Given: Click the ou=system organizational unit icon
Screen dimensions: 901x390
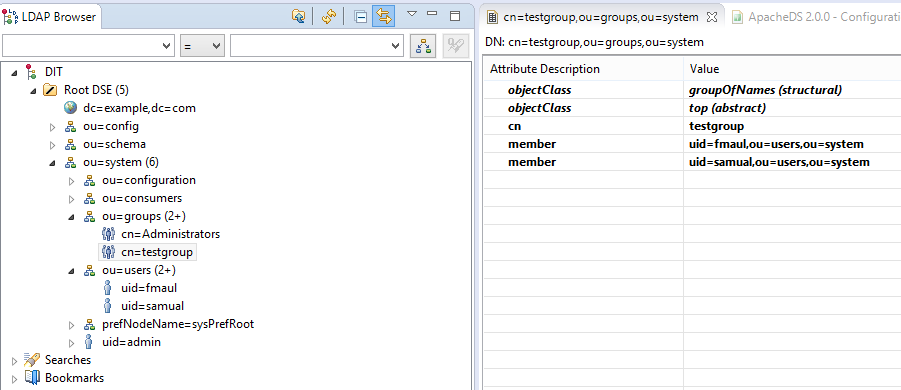Looking at the screenshot, I should pos(70,163).
